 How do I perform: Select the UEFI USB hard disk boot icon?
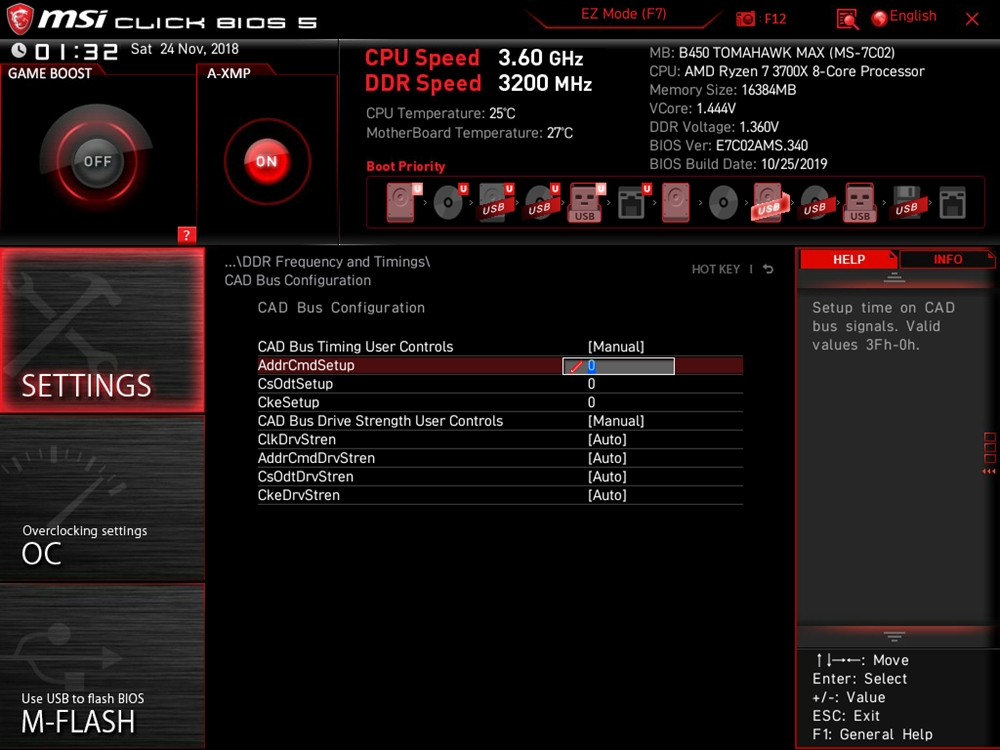click(496, 202)
